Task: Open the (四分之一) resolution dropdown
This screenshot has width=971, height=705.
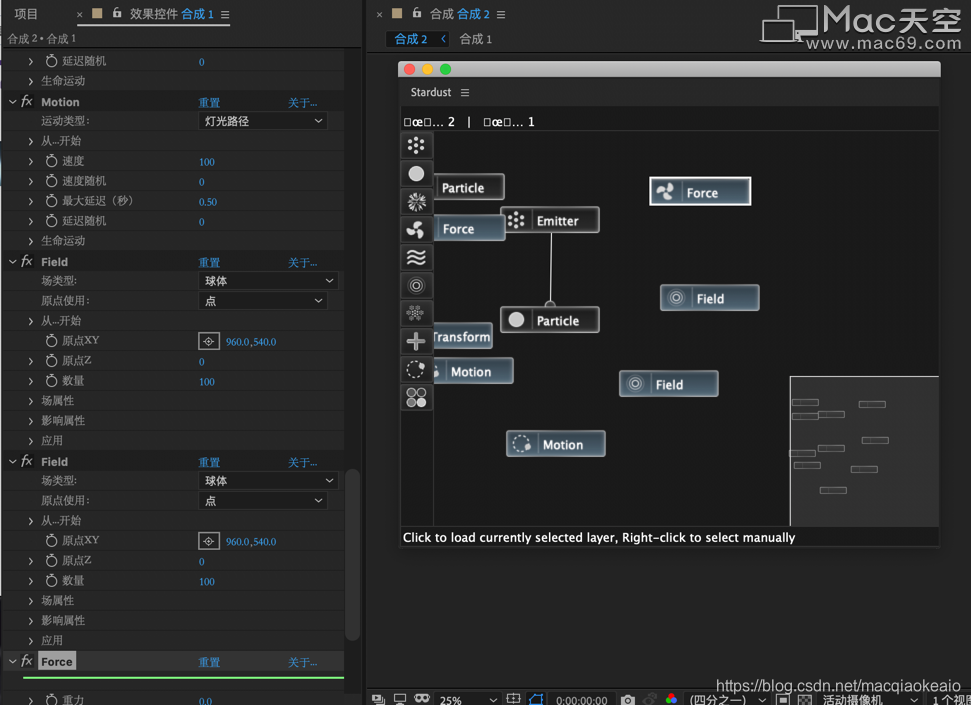Action: tap(728, 700)
